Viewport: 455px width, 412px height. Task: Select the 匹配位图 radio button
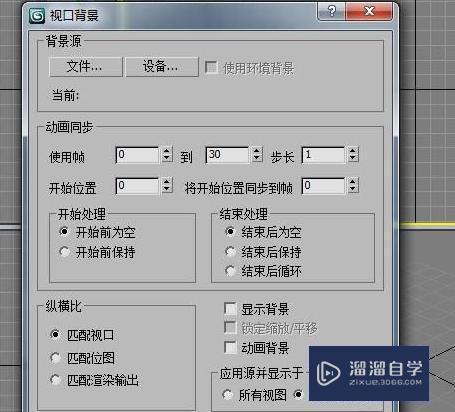click(x=55, y=358)
